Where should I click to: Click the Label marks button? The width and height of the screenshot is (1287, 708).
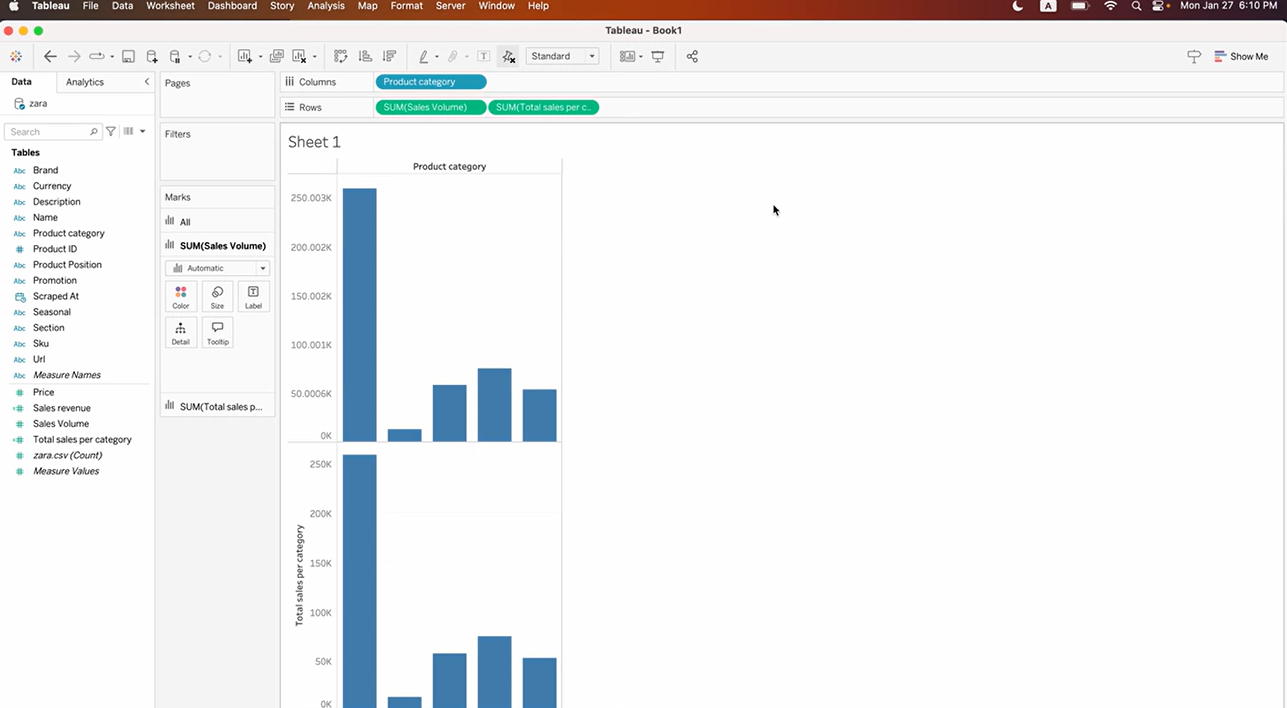tap(253, 297)
